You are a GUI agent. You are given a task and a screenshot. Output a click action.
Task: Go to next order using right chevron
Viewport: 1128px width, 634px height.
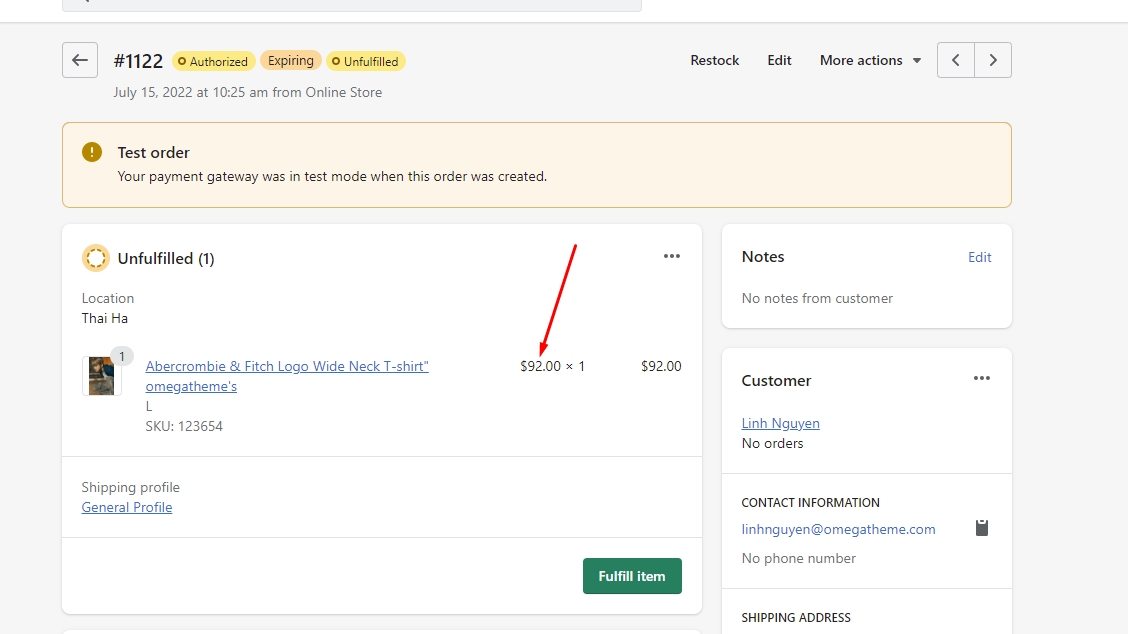(993, 60)
